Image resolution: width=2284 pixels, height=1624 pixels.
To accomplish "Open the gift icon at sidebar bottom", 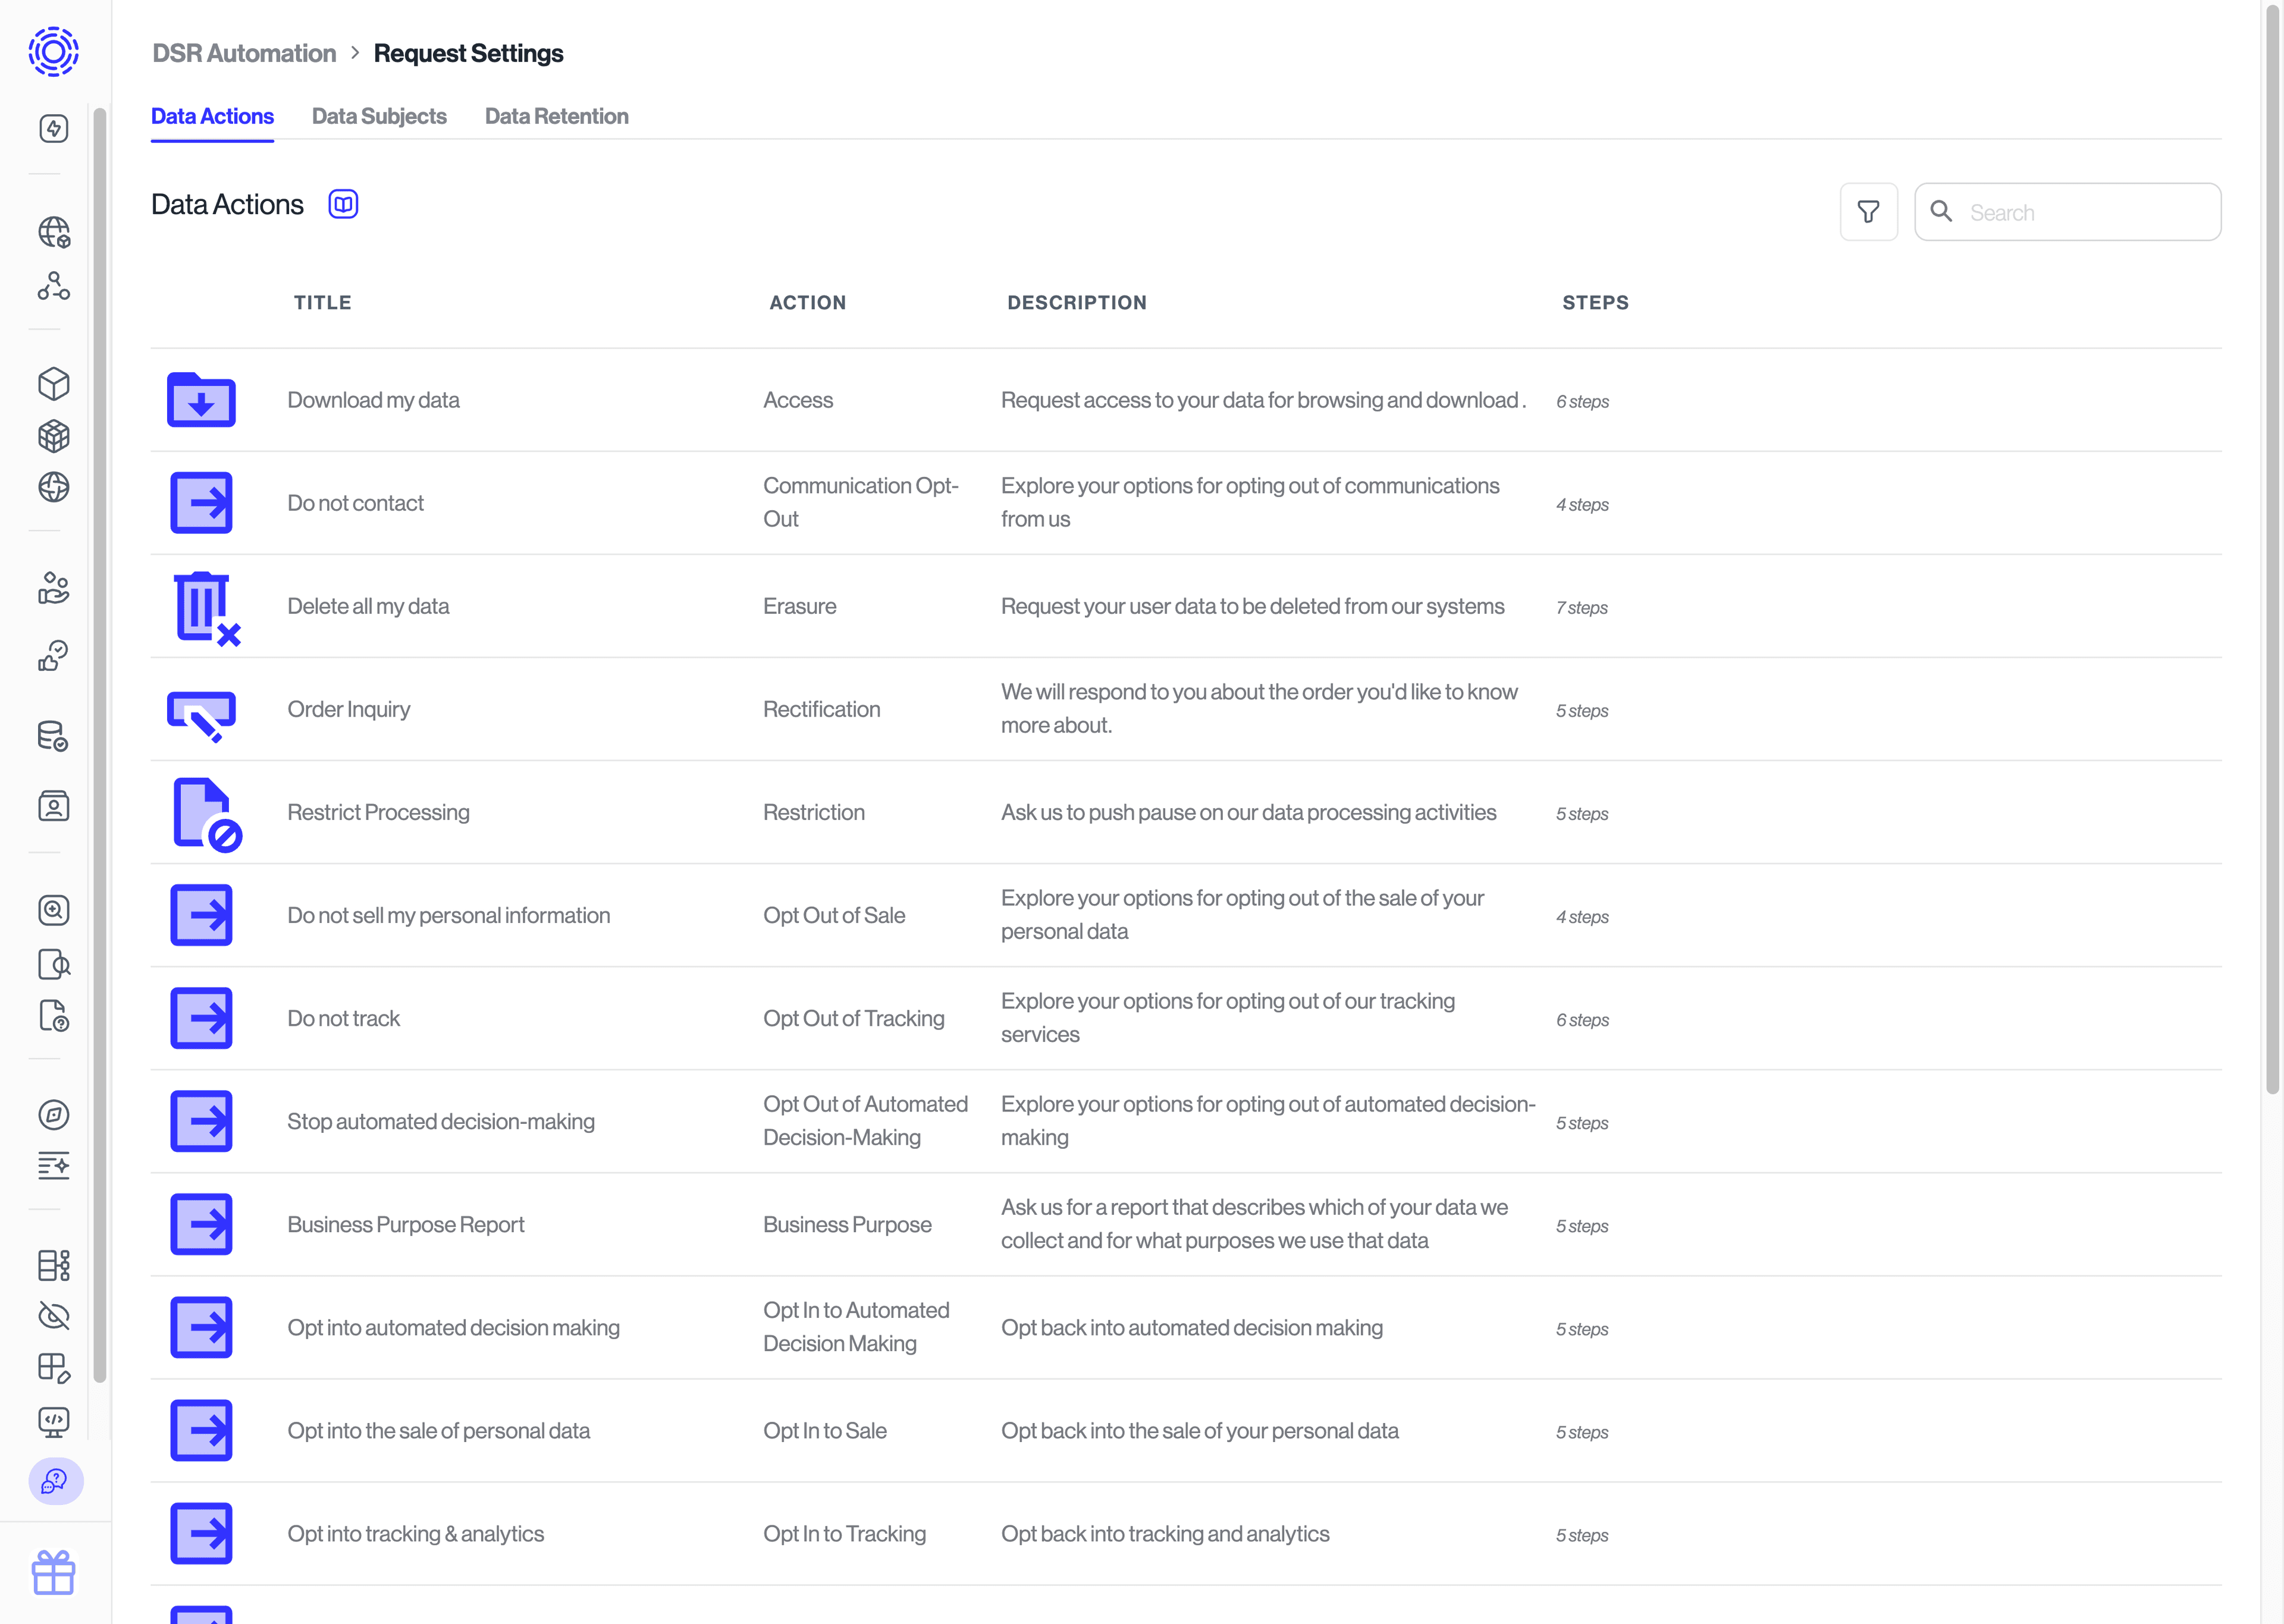I will click(53, 1572).
